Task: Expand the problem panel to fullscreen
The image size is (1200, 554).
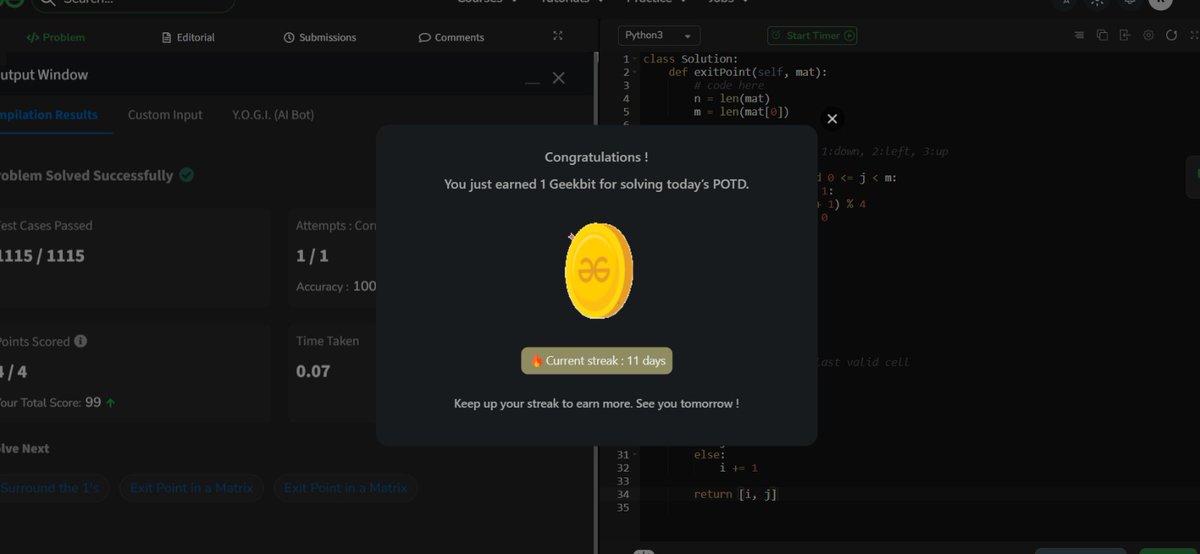Action: [x=558, y=36]
